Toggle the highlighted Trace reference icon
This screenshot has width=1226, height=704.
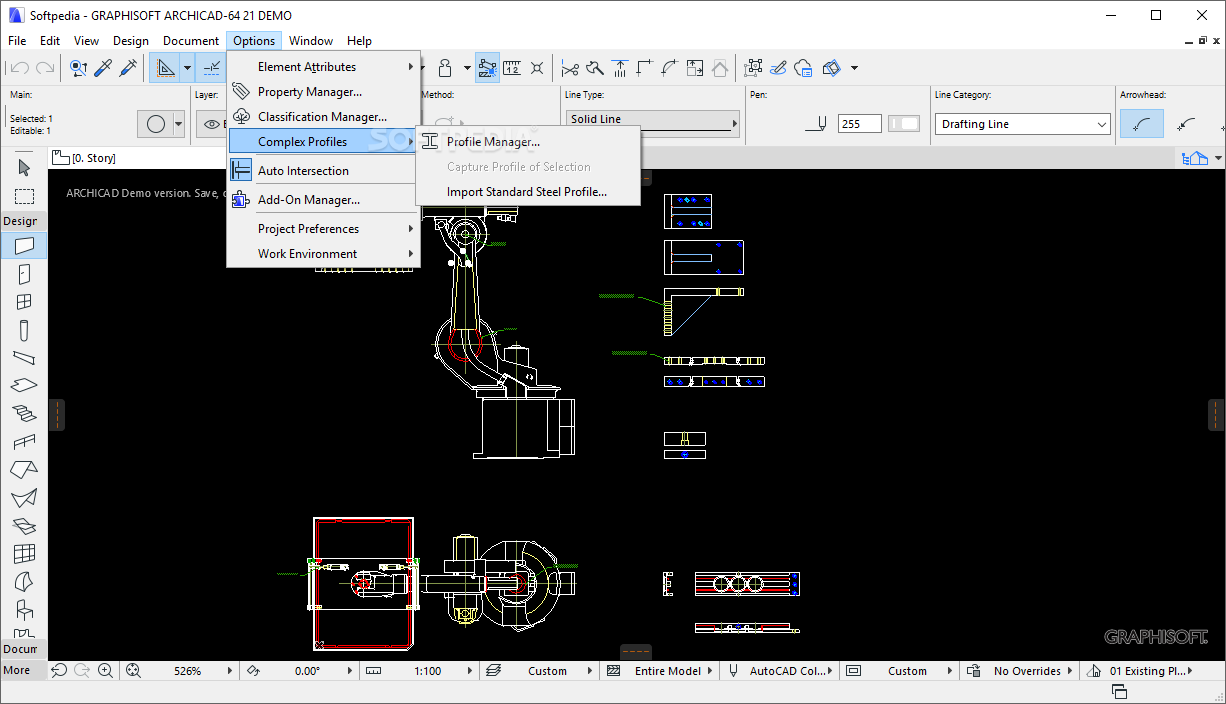pyautogui.click(x=487, y=68)
